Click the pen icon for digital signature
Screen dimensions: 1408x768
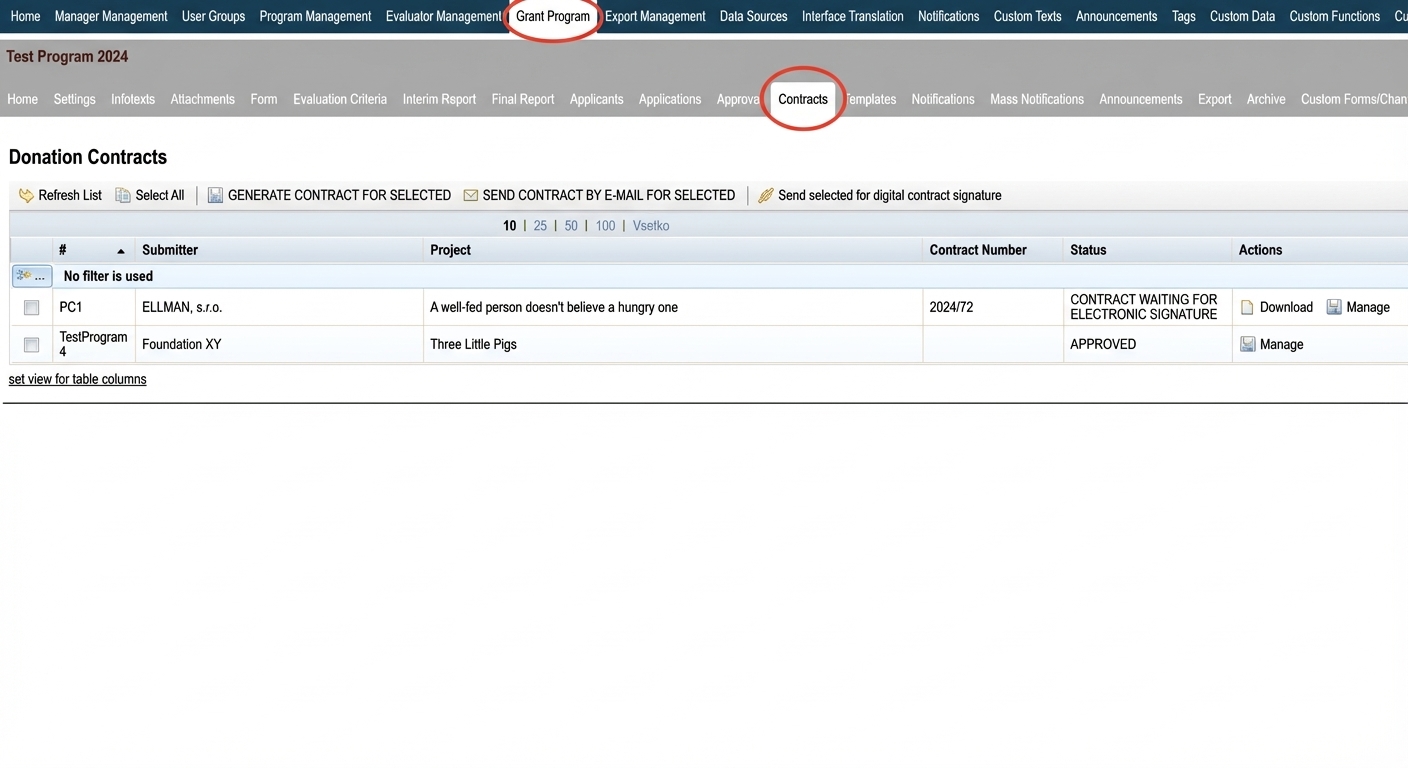(x=766, y=195)
